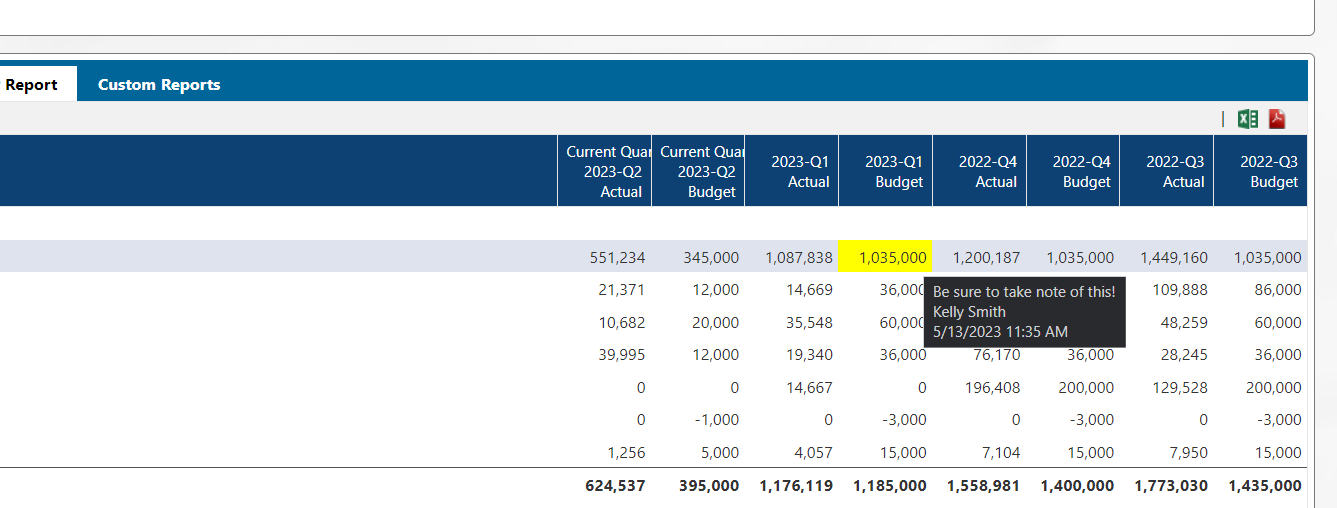Screen dimensions: 1337x508
Task: Select the 196,408 cell
Action: [992, 387]
